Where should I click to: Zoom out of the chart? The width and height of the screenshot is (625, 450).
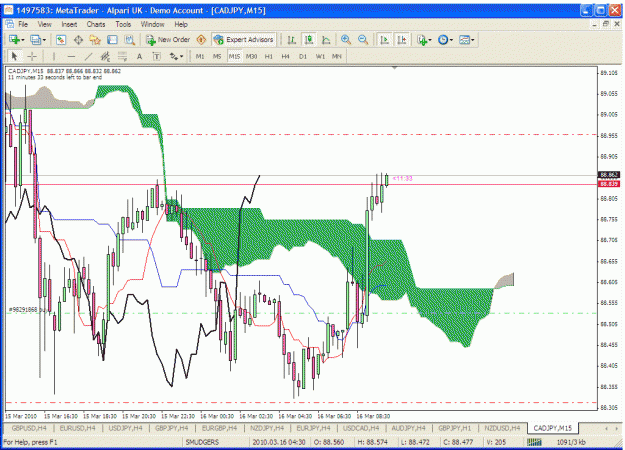point(363,40)
